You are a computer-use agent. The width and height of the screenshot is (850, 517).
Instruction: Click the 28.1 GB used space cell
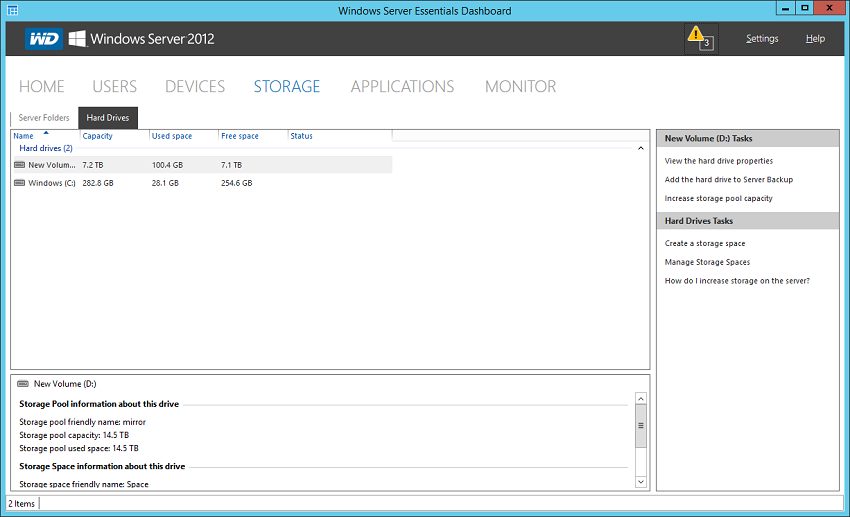click(x=165, y=183)
